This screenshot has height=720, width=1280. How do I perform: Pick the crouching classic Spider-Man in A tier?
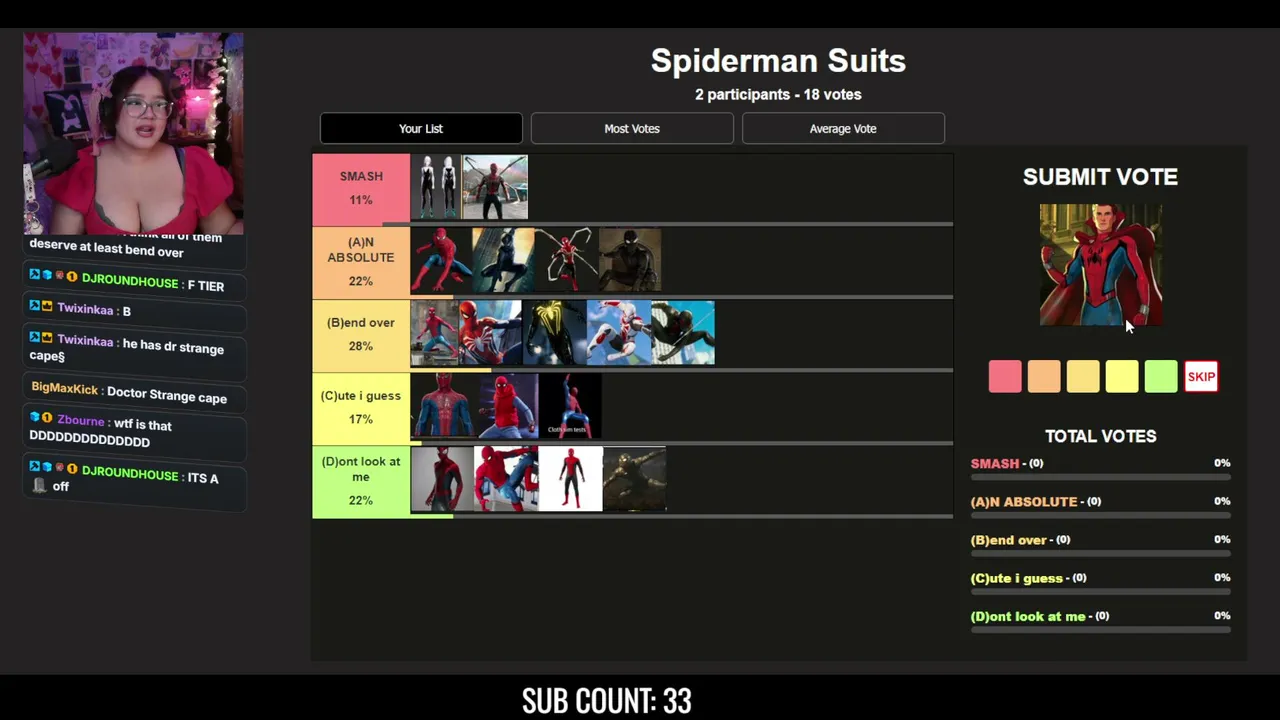441,260
